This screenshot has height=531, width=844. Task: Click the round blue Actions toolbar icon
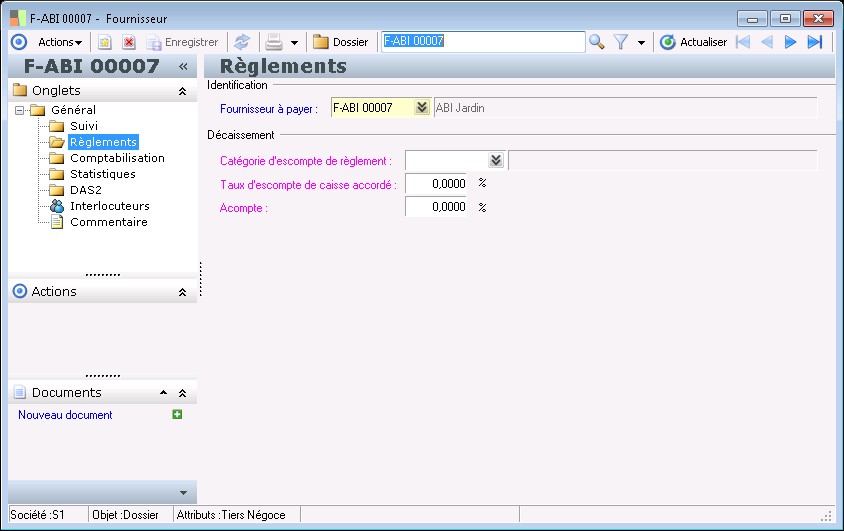coord(19,42)
